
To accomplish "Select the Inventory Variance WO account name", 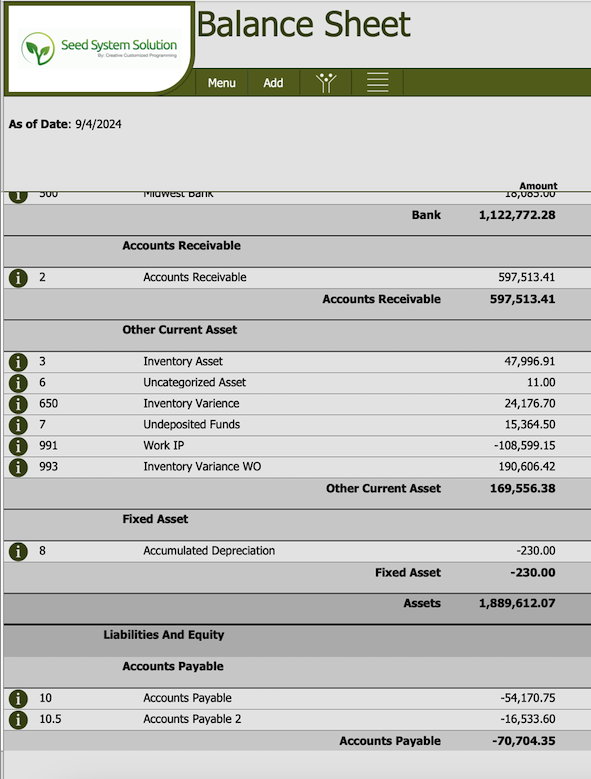I will [202, 467].
